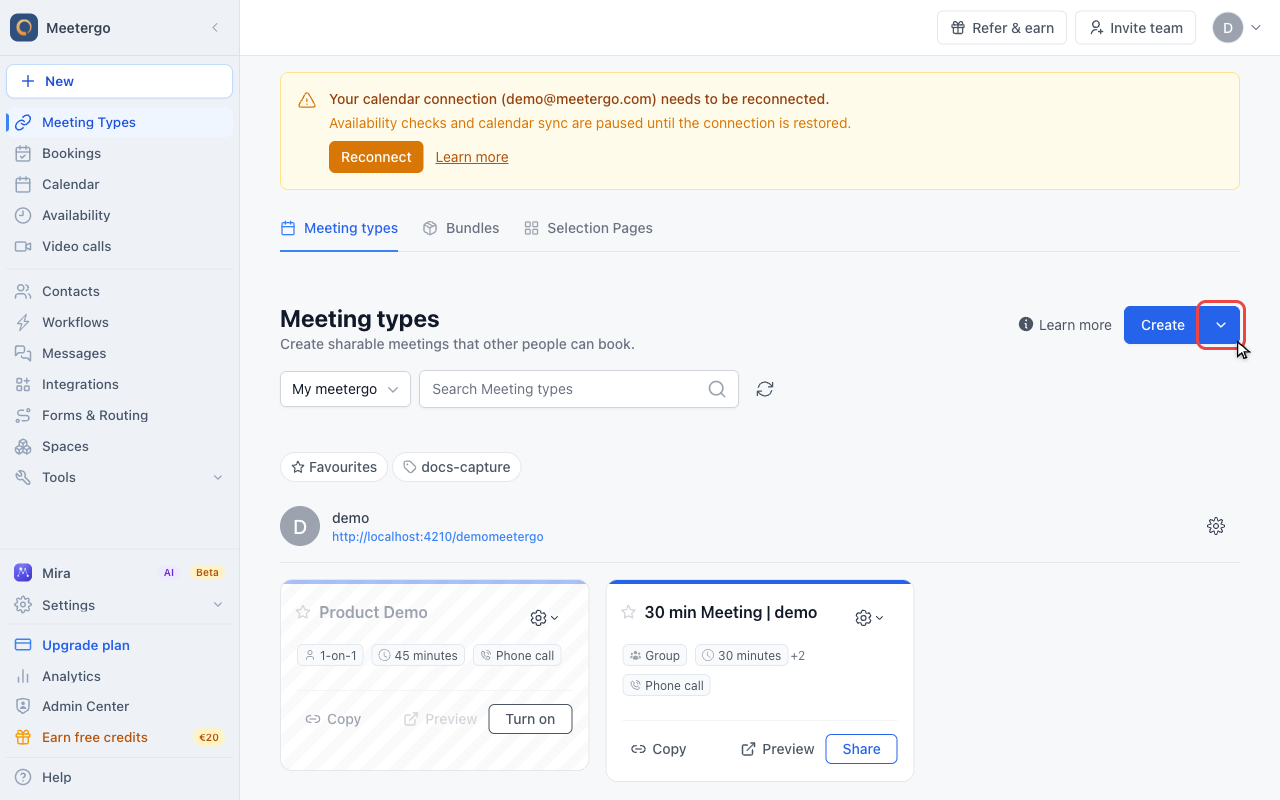The height and width of the screenshot is (800, 1280).
Task: Preview the Product Demo meeting
Action: pos(440,719)
